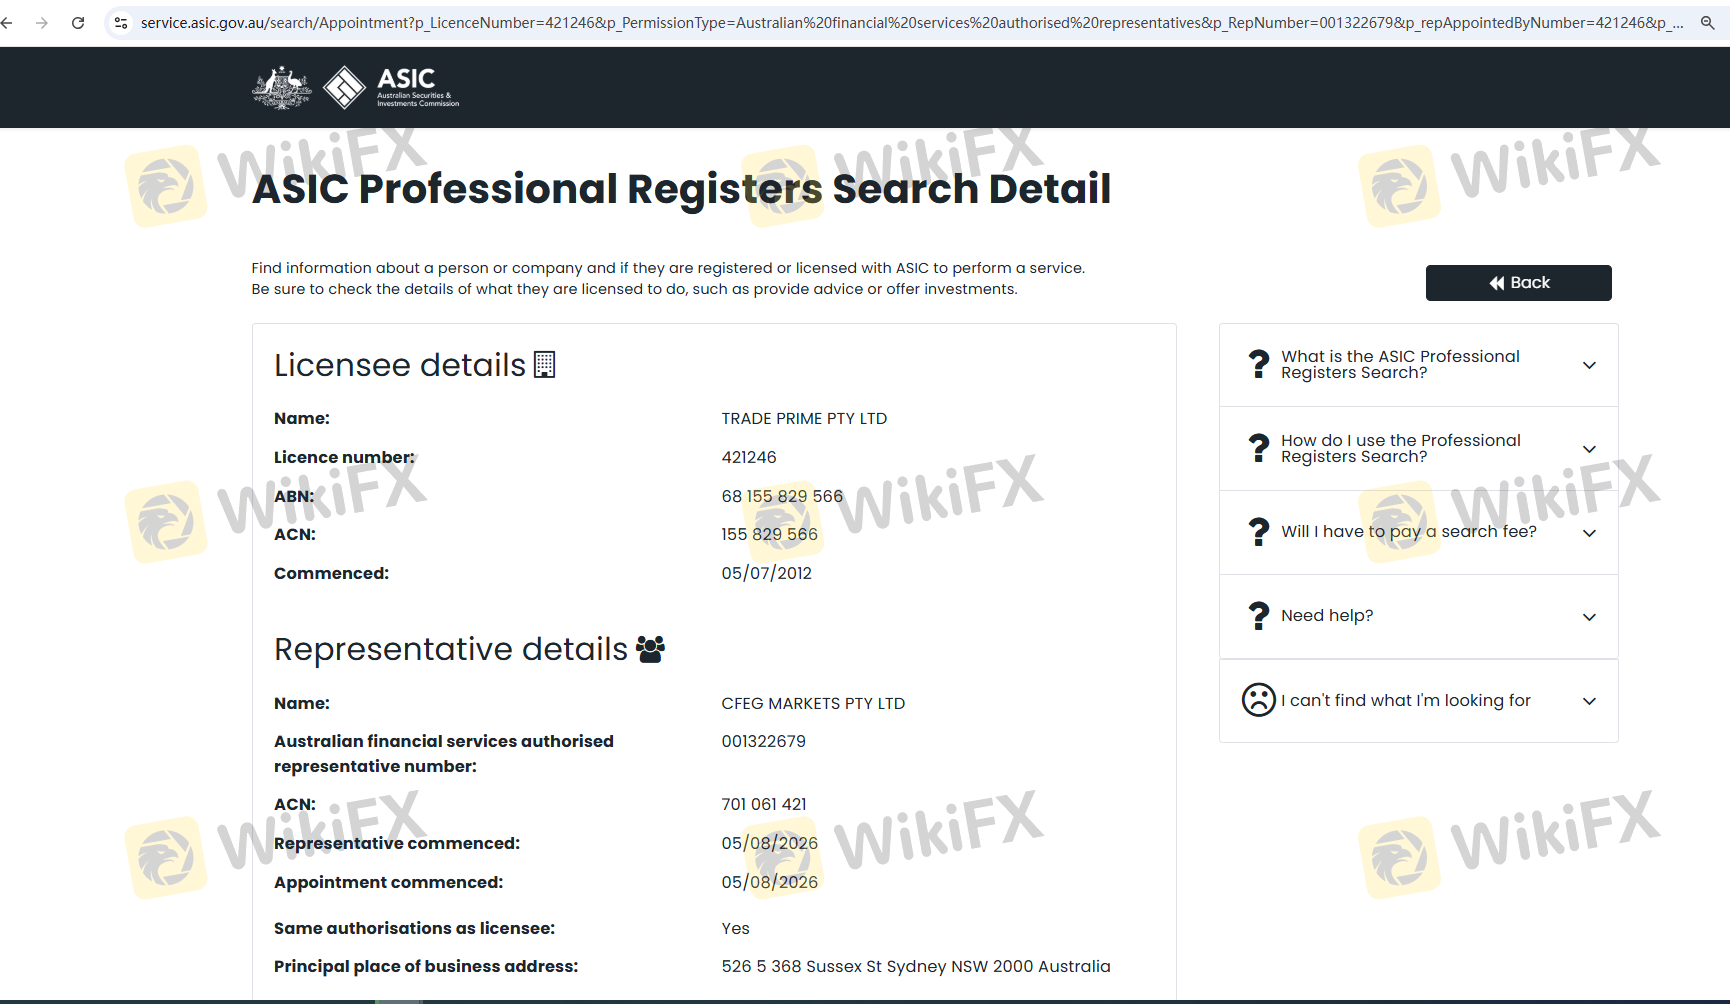Click 'Australian financial services authorised representative number:' label

(444, 754)
